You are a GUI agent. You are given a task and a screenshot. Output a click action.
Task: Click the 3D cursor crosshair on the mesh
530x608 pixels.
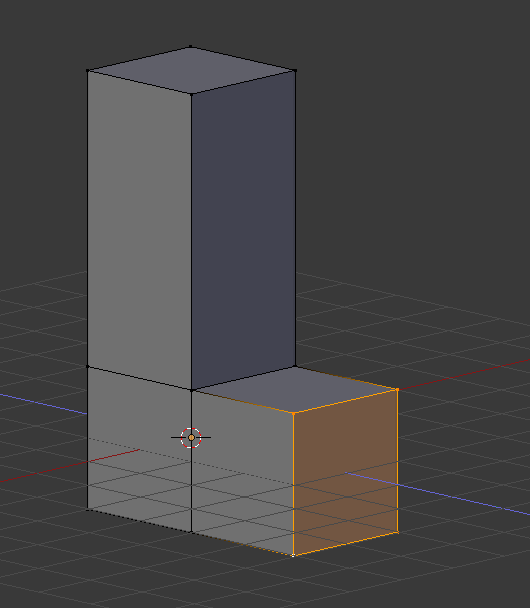click(x=191, y=437)
